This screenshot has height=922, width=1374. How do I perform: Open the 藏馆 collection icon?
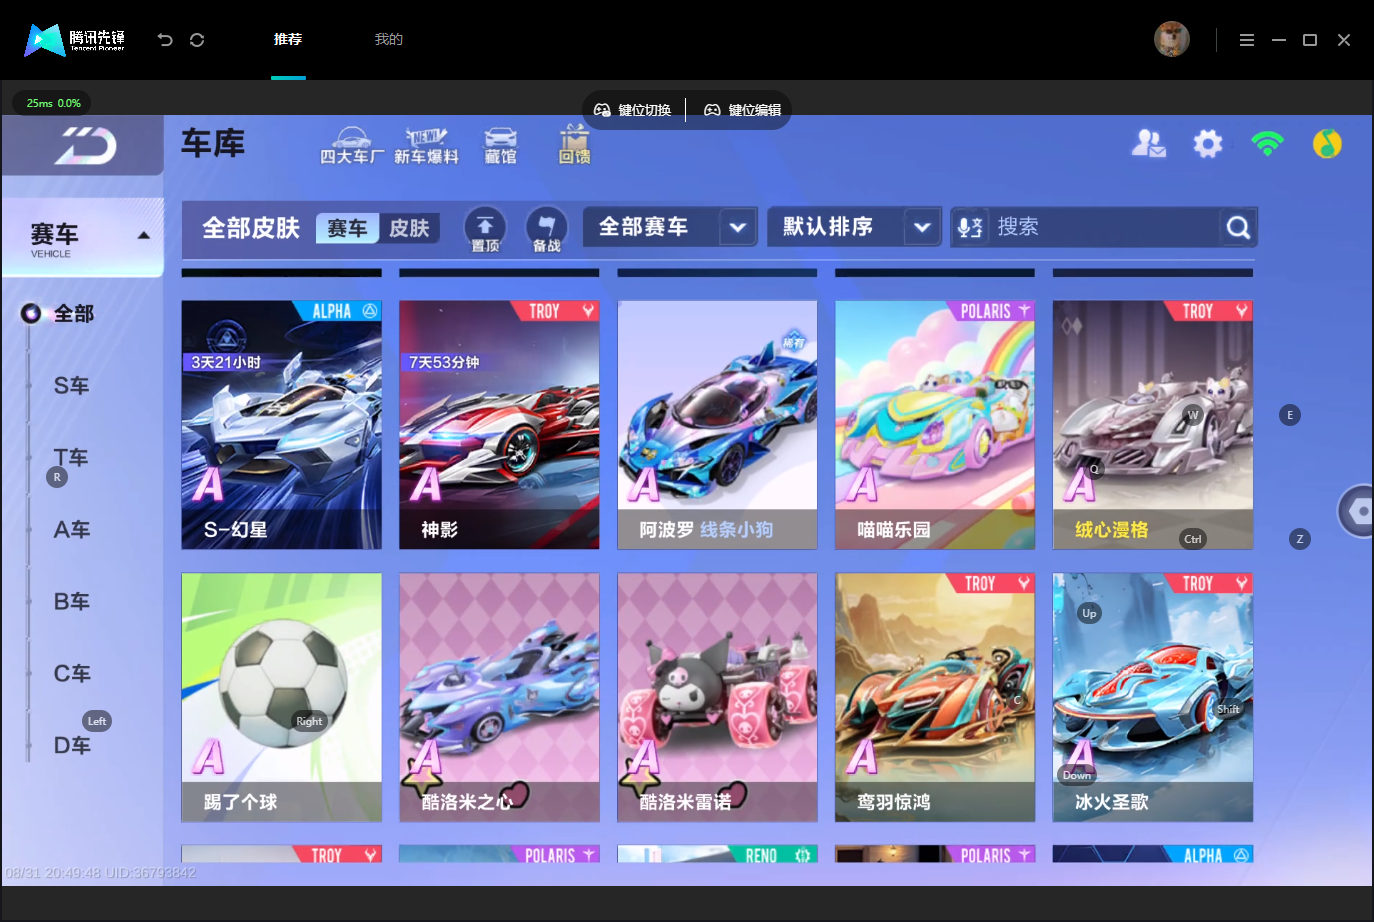[501, 146]
